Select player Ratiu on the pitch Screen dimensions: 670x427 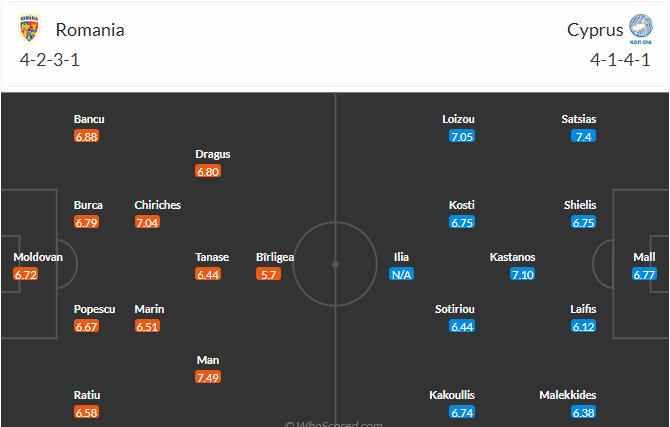pos(87,395)
